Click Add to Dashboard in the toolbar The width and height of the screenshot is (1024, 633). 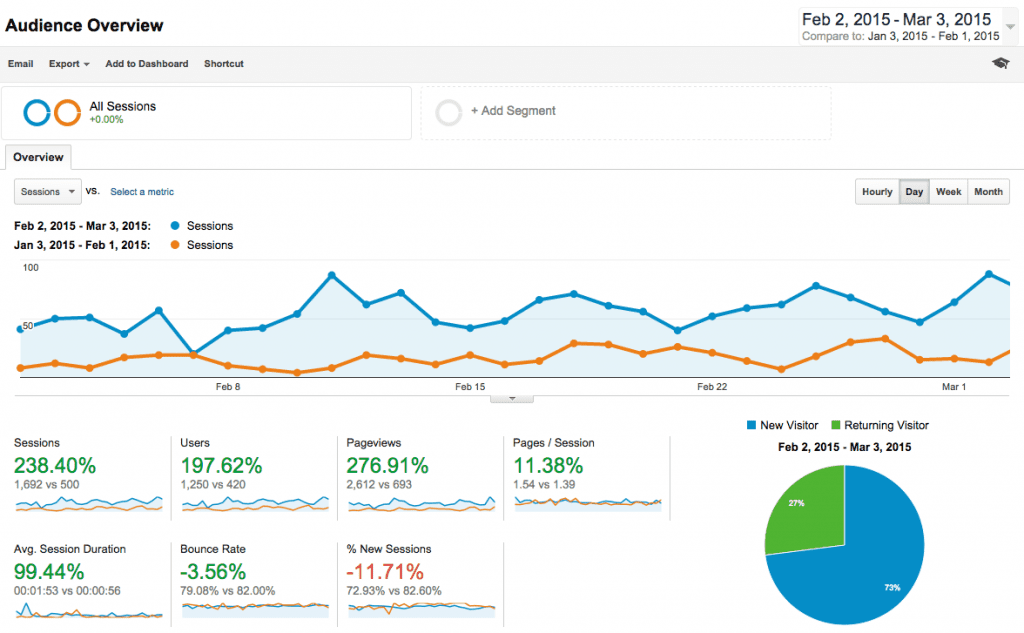point(146,64)
